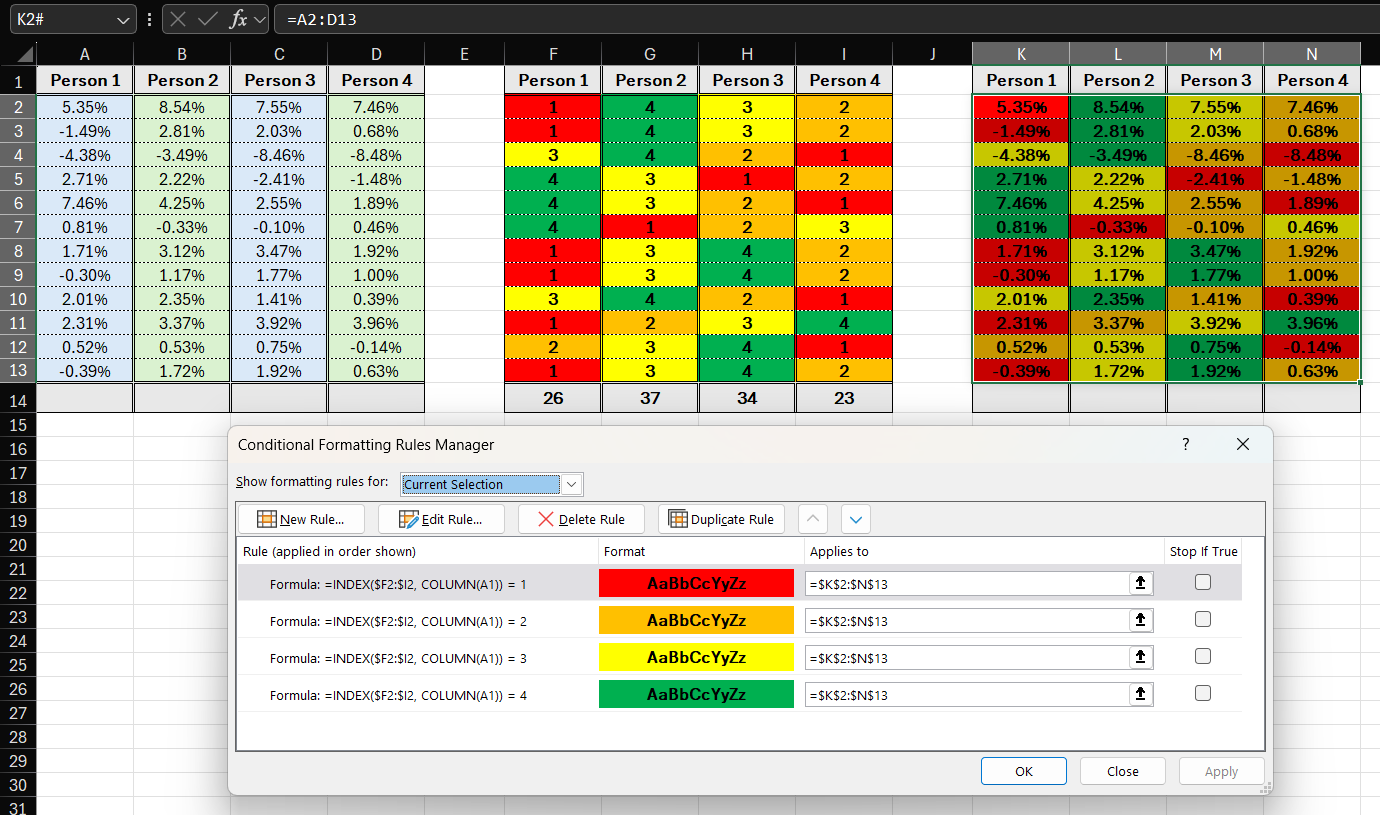Duplicate the selected rule
The image size is (1380, 815).
(721, 519)
